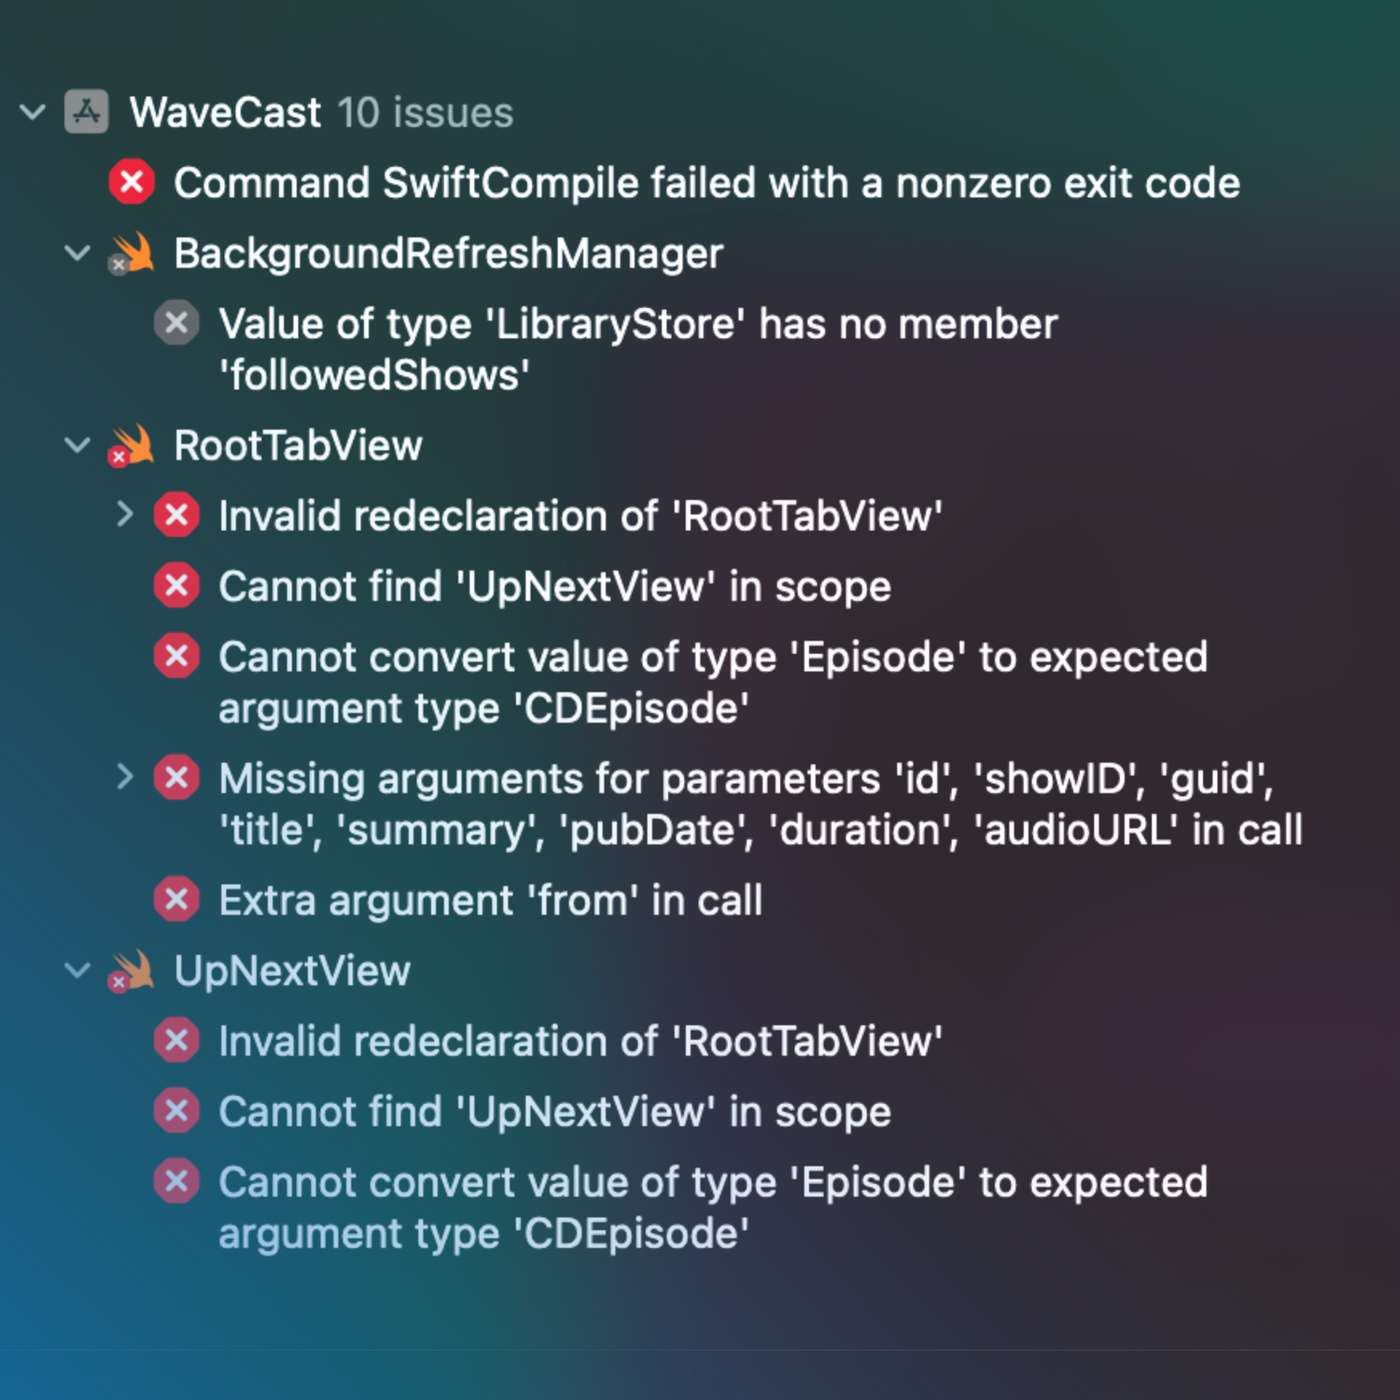
Task: Click the Swift file icon for BackgroundRefreshManager
Action: tap(132, 254)
